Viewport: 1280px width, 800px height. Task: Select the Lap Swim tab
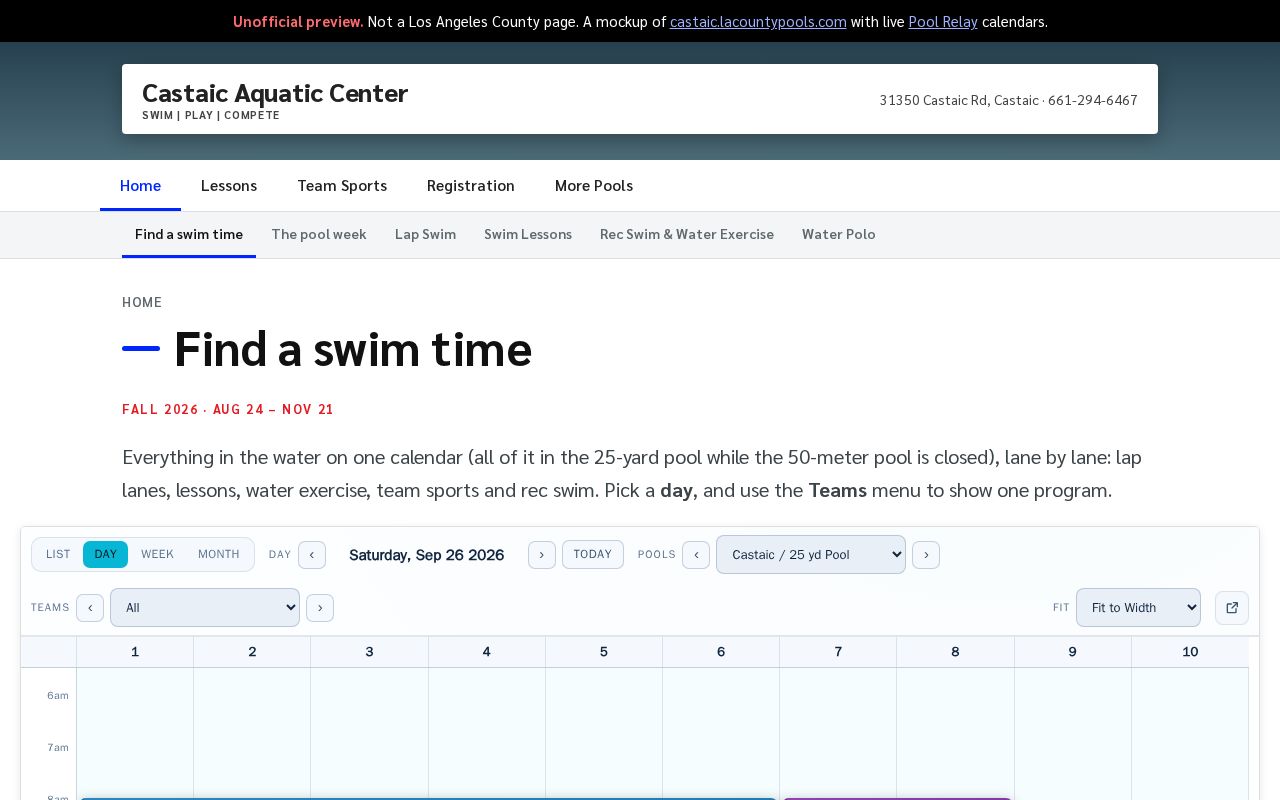(x=425, y=234)
